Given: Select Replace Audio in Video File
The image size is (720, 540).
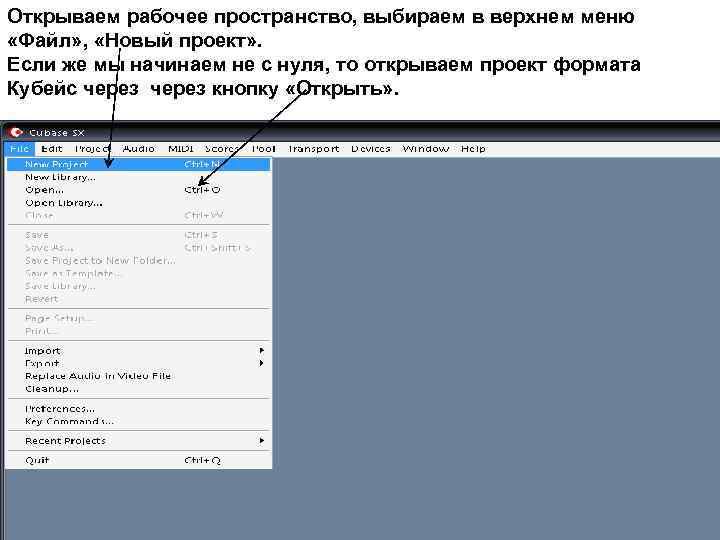Looking at the screenshot, I should tap(139, 376).
